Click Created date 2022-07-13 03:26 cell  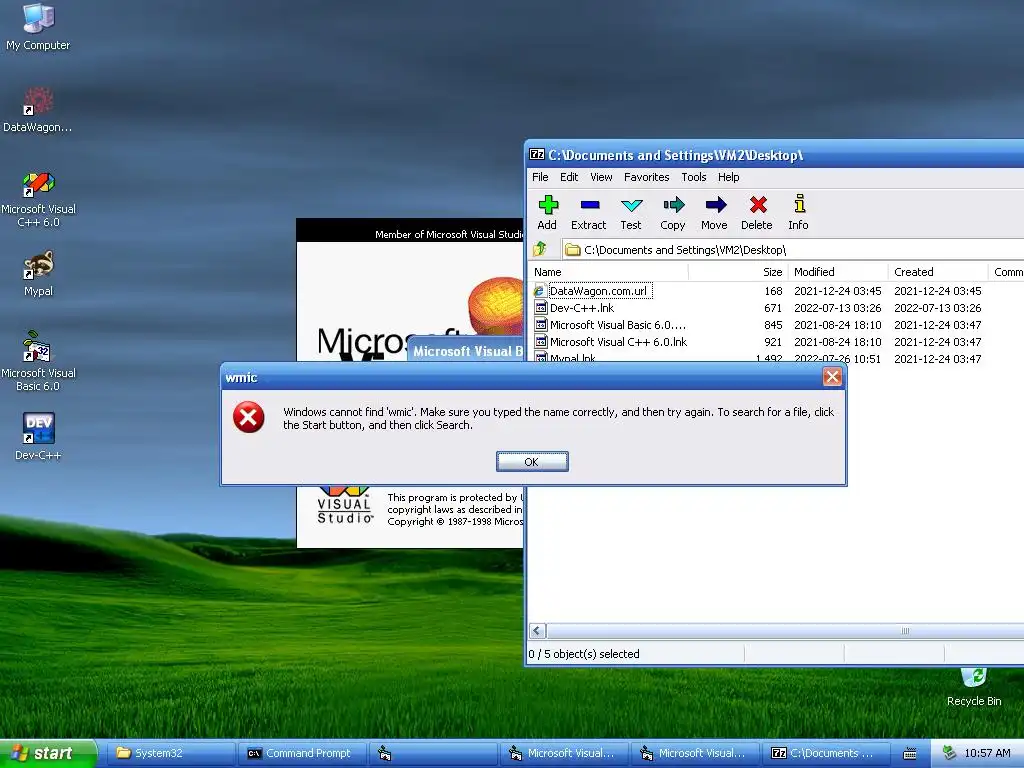(x=938, y=308)
